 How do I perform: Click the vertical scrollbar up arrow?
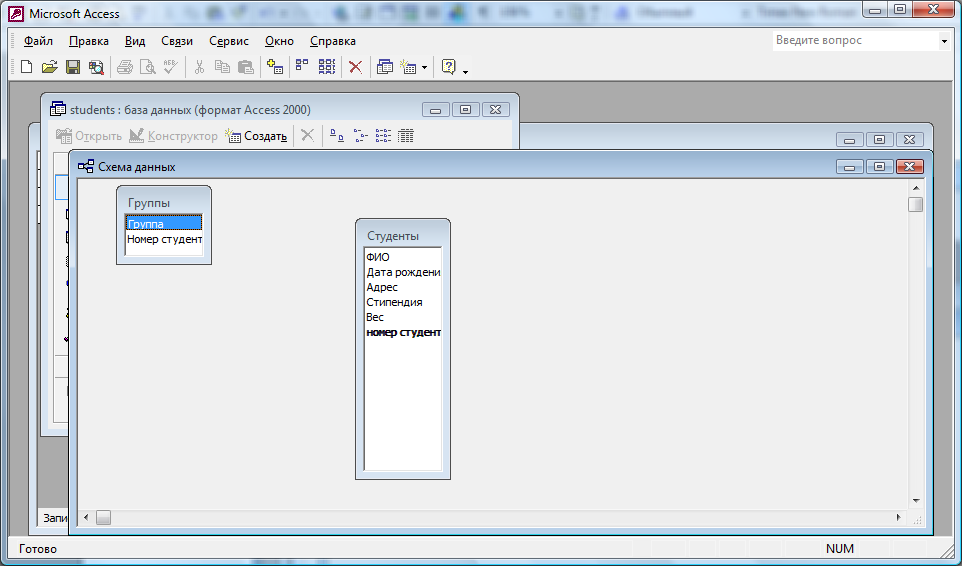pyautogui.click(x=916, y=188)
